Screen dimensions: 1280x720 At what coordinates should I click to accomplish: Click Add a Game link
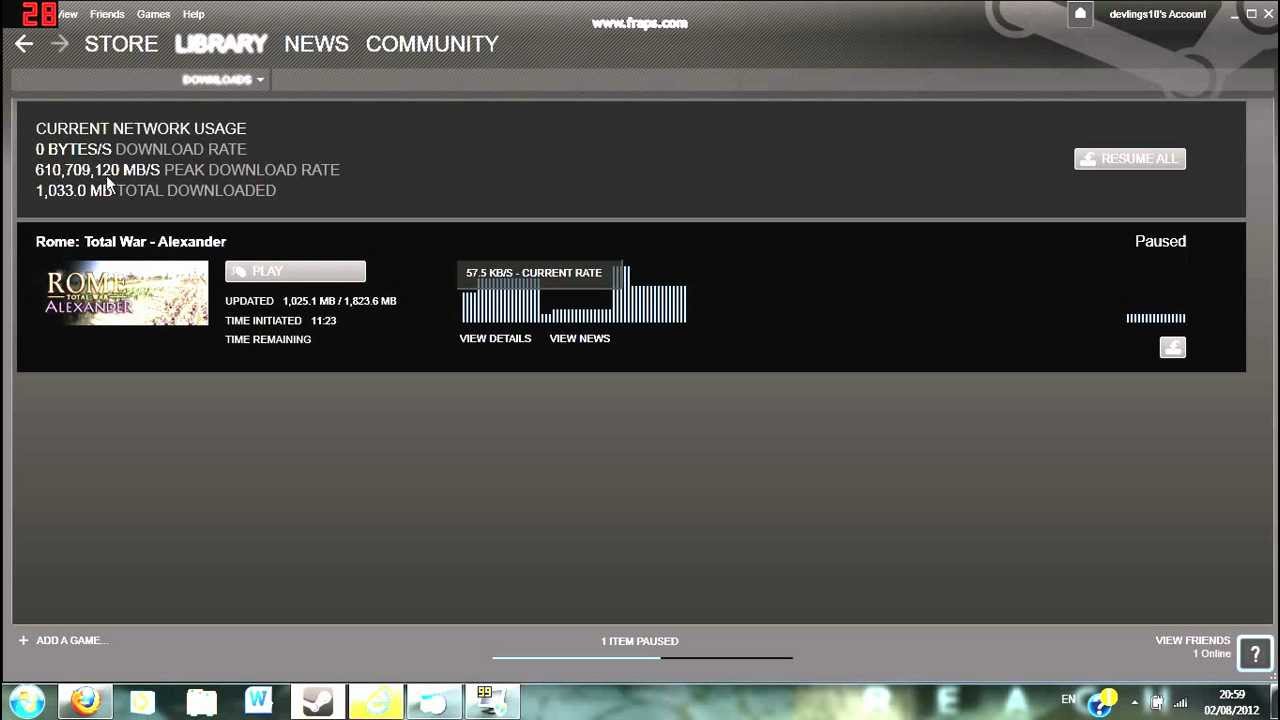(72, 640)
